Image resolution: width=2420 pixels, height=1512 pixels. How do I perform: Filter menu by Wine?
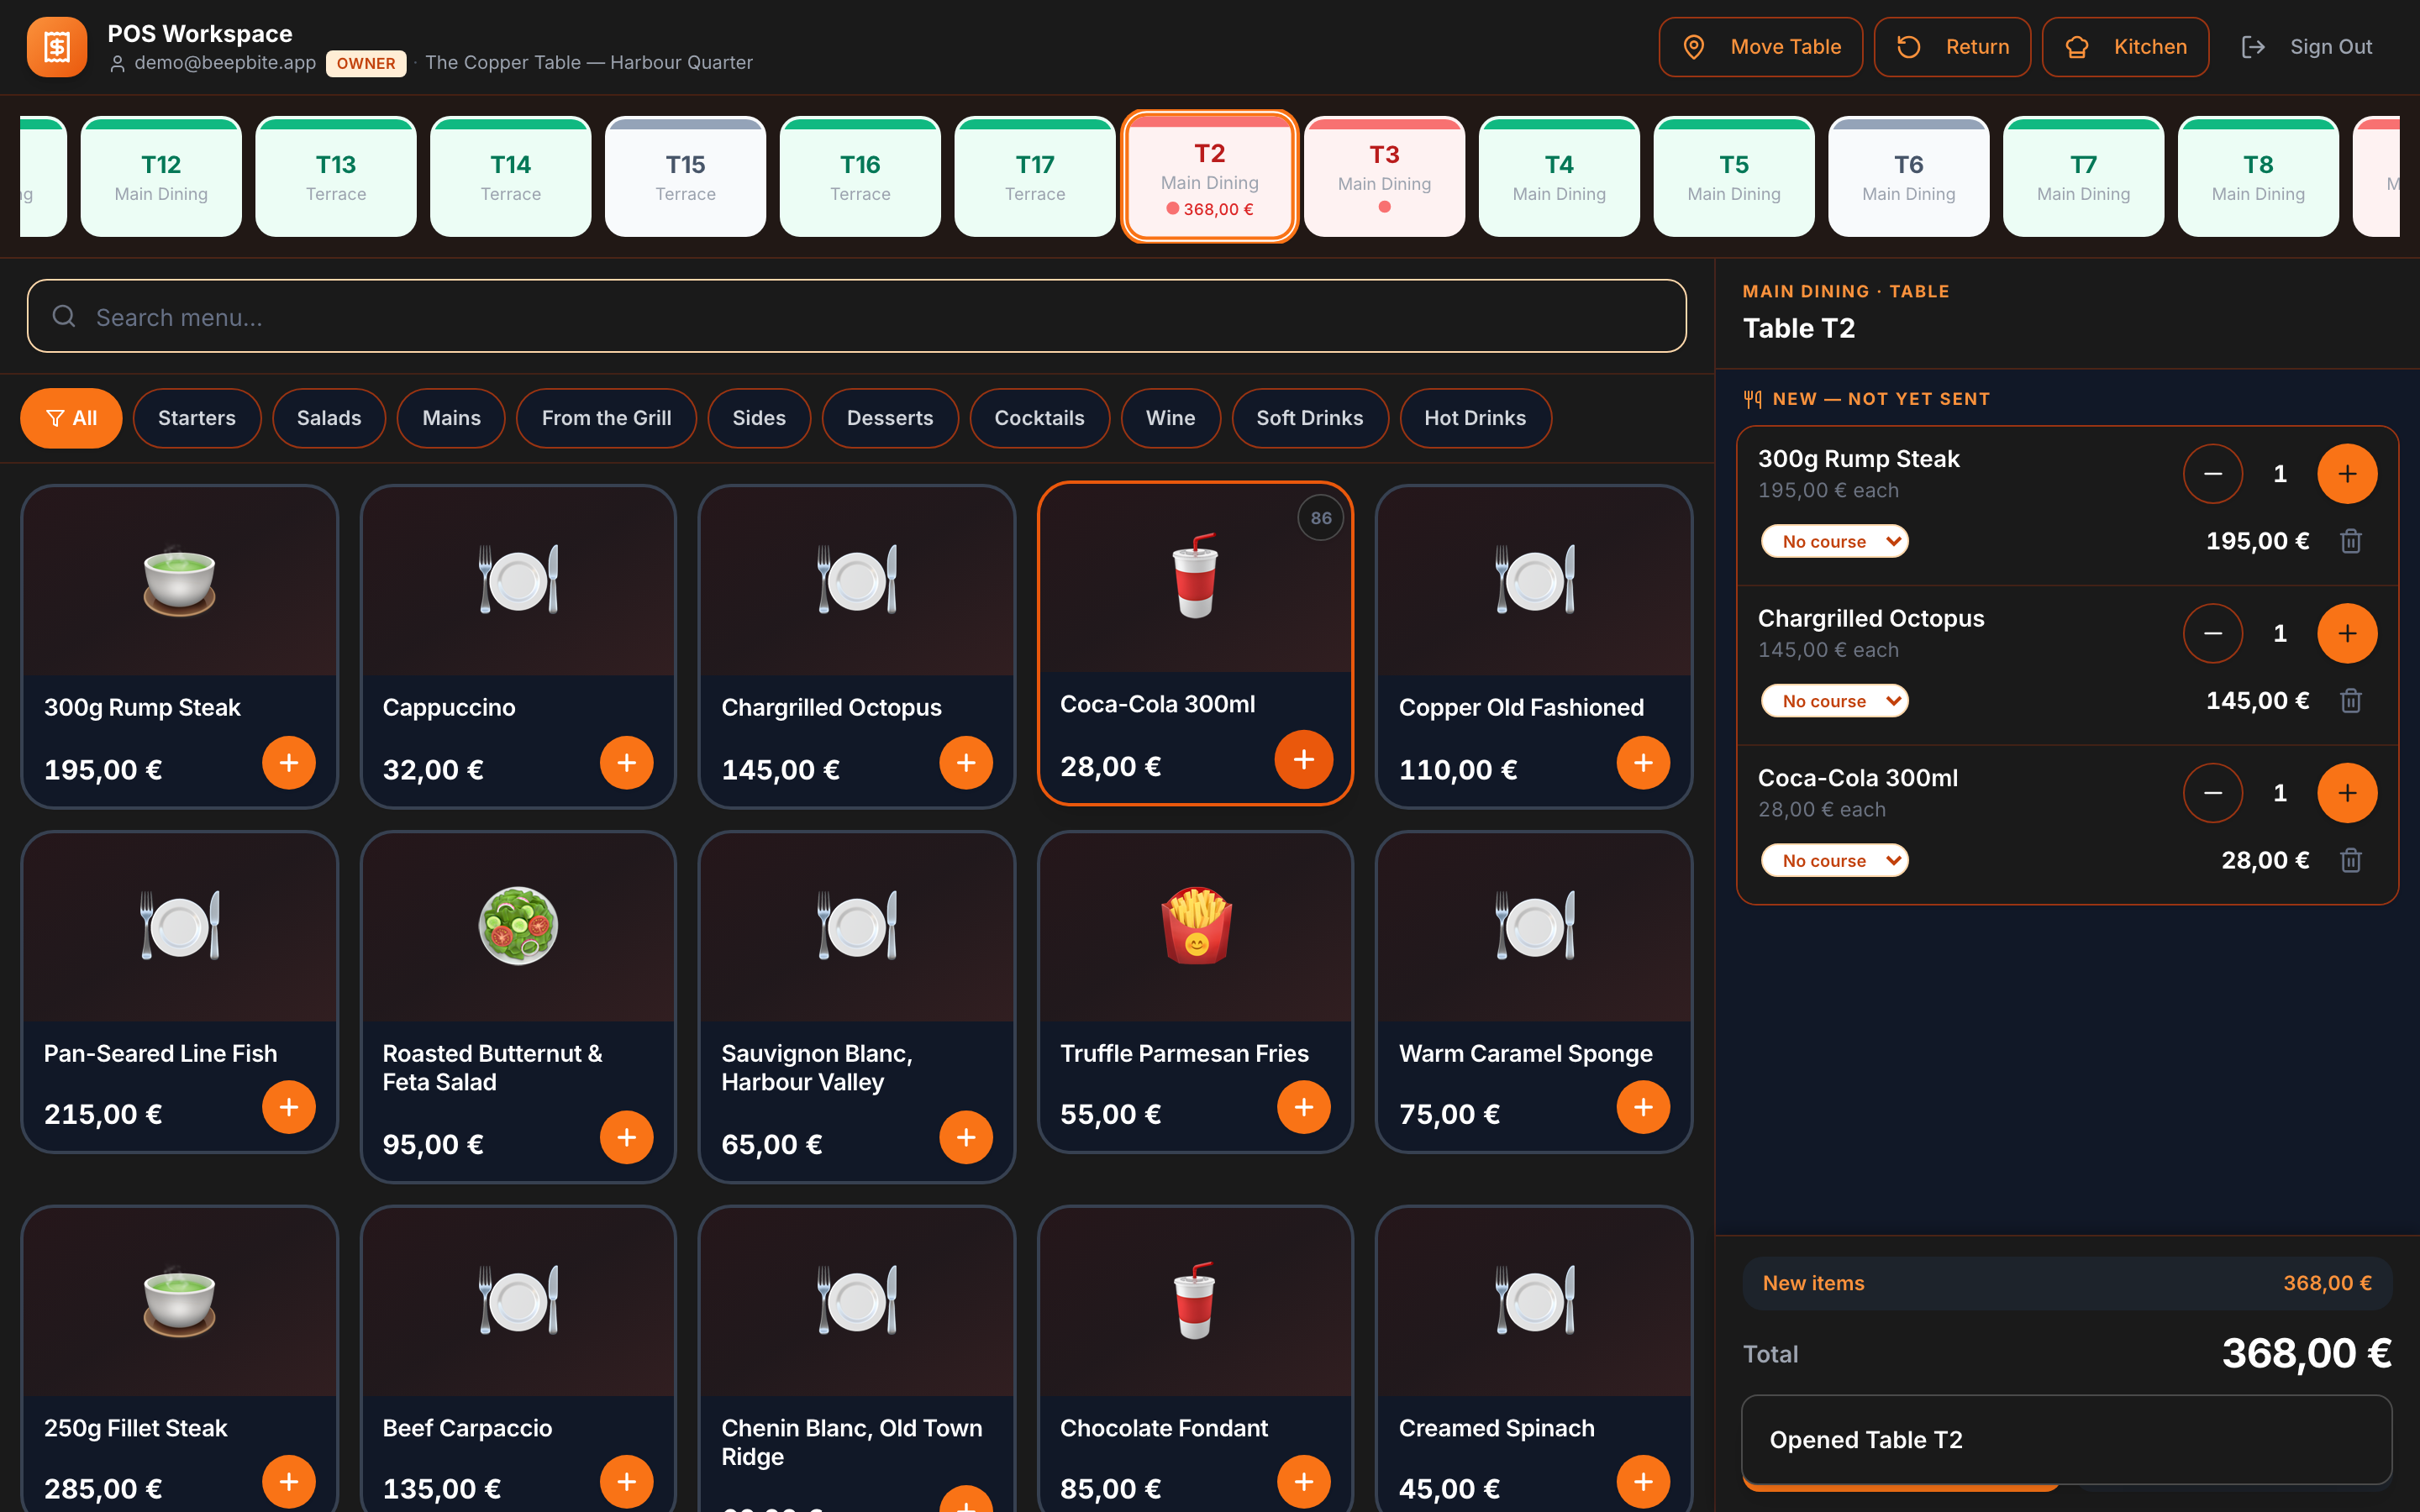[1171, 418]
